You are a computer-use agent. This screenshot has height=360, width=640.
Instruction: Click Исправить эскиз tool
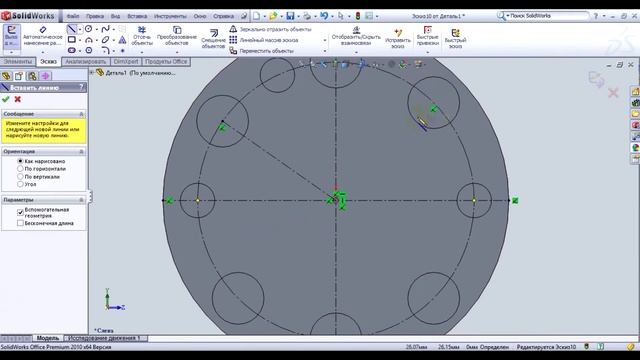pyautogui.click(x=398, y=38)
